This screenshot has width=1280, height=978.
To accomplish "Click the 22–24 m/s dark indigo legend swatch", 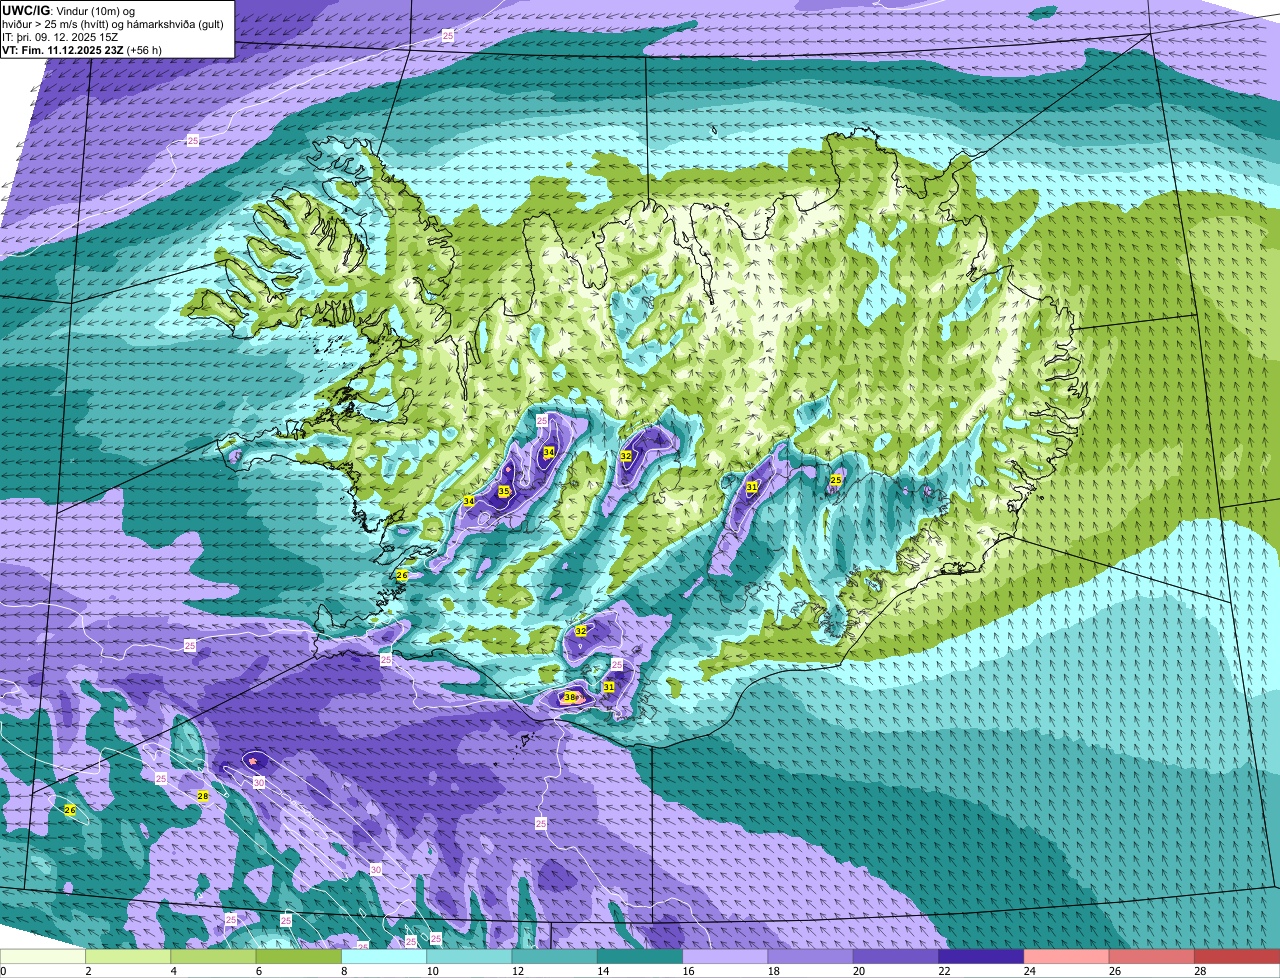I will [981, 956].
